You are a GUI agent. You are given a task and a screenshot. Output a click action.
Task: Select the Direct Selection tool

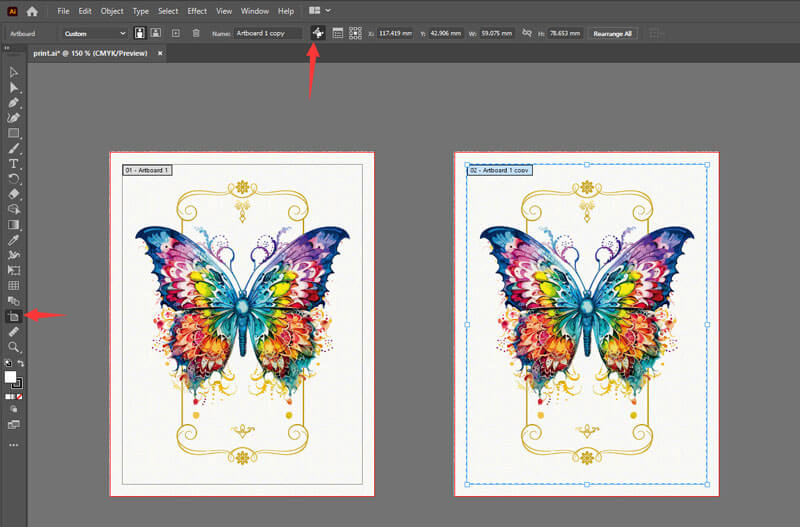coord(14,88)
